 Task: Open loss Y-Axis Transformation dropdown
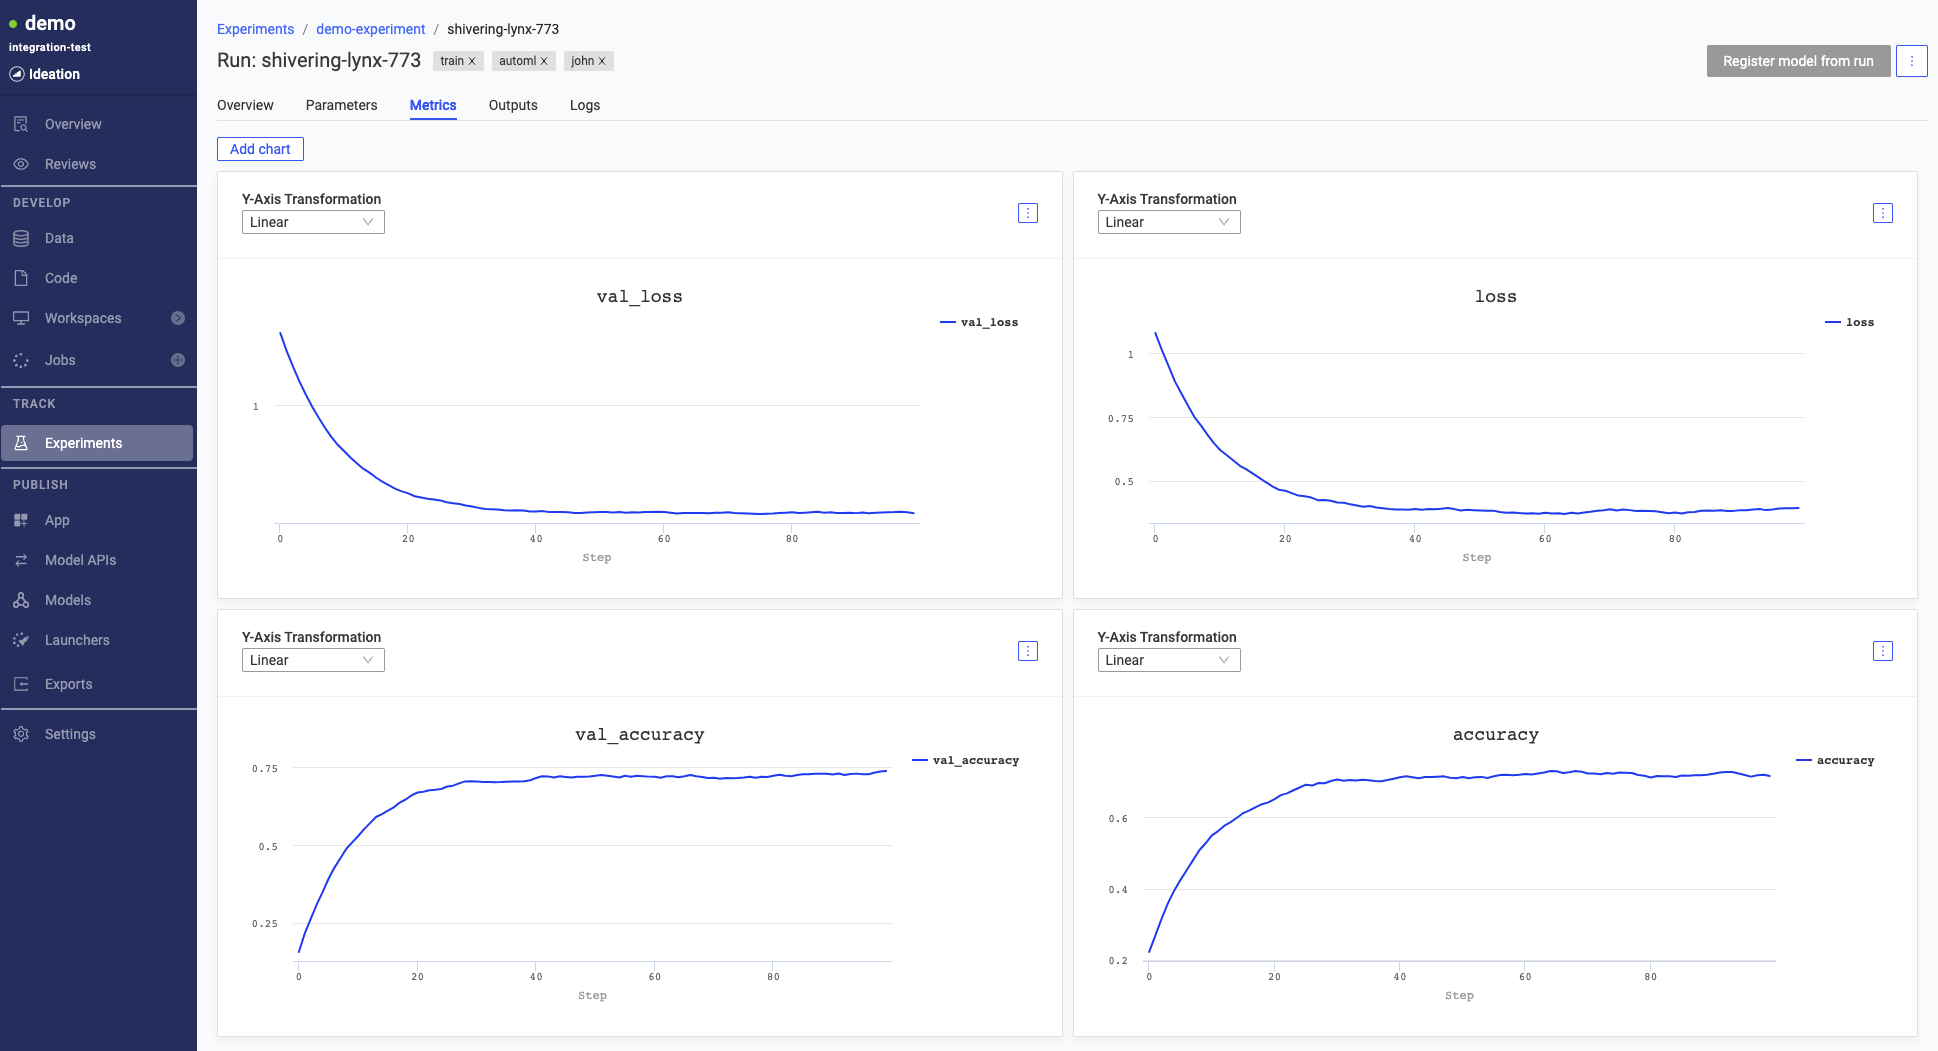(x=1169, y=222)
